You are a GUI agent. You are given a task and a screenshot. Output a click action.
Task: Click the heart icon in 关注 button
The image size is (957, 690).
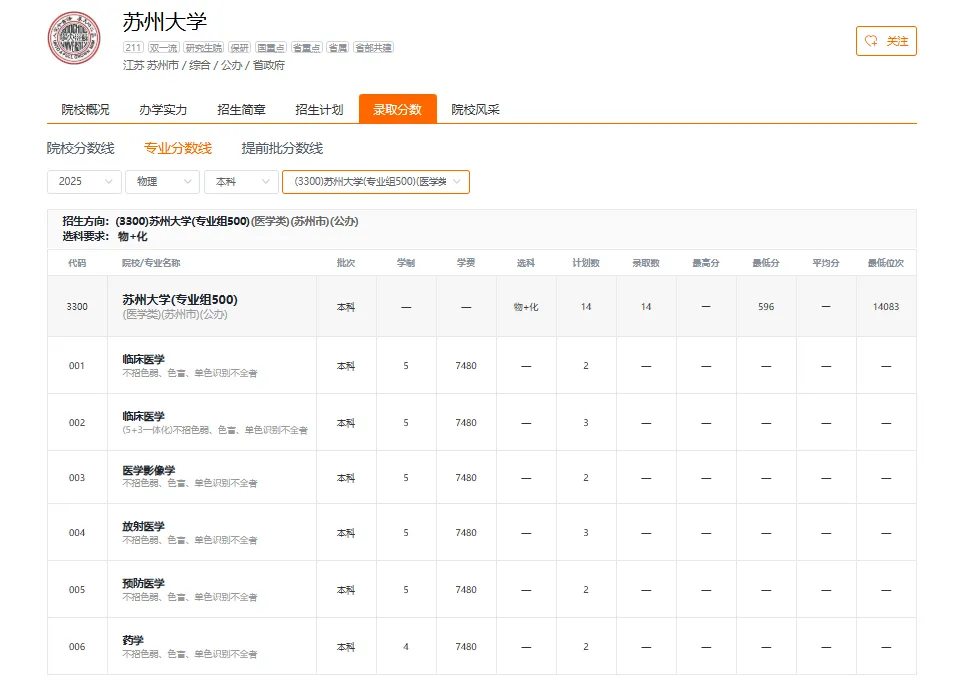(x=871, y=41)
